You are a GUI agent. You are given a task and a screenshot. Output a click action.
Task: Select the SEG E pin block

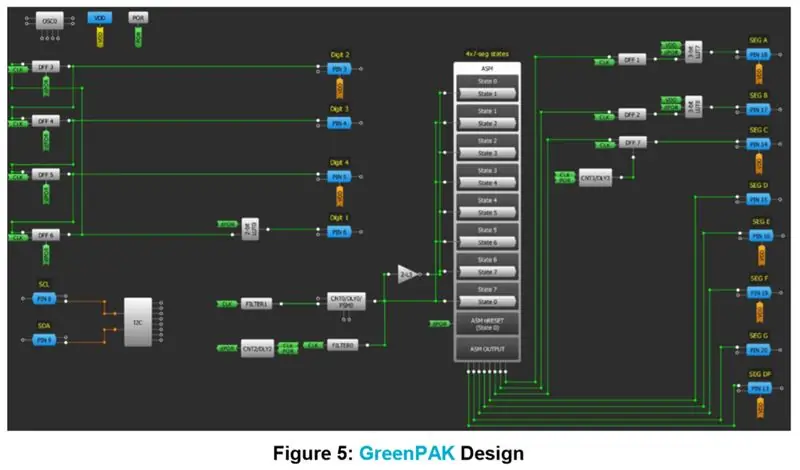click(761, 236)
